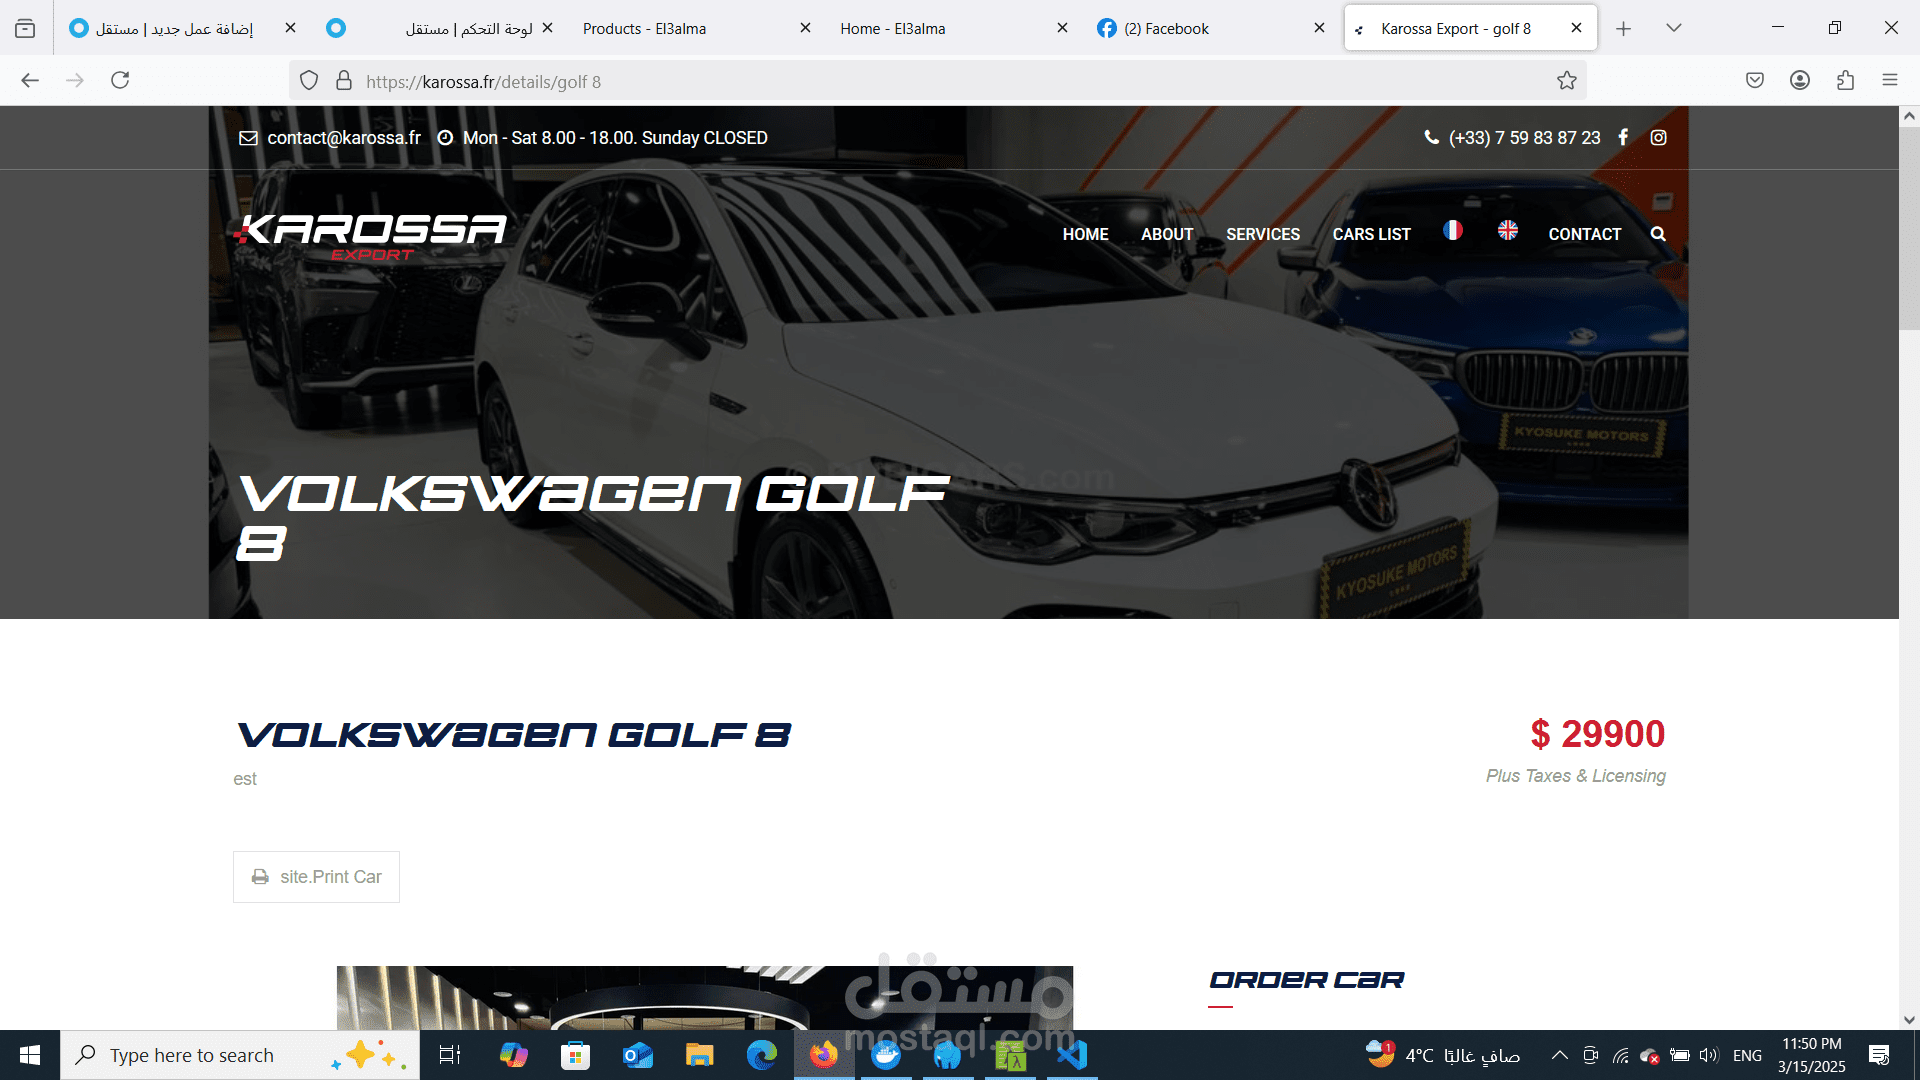
Task: Open the Instagram icon in site header
Action: pos(1658,138)
